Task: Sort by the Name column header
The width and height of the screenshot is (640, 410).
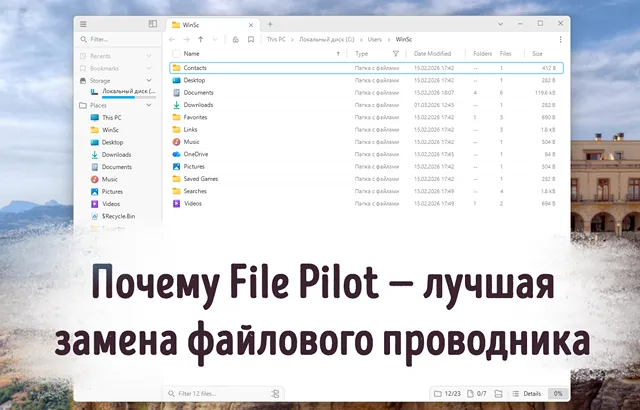Action: [x=191, y=54]
